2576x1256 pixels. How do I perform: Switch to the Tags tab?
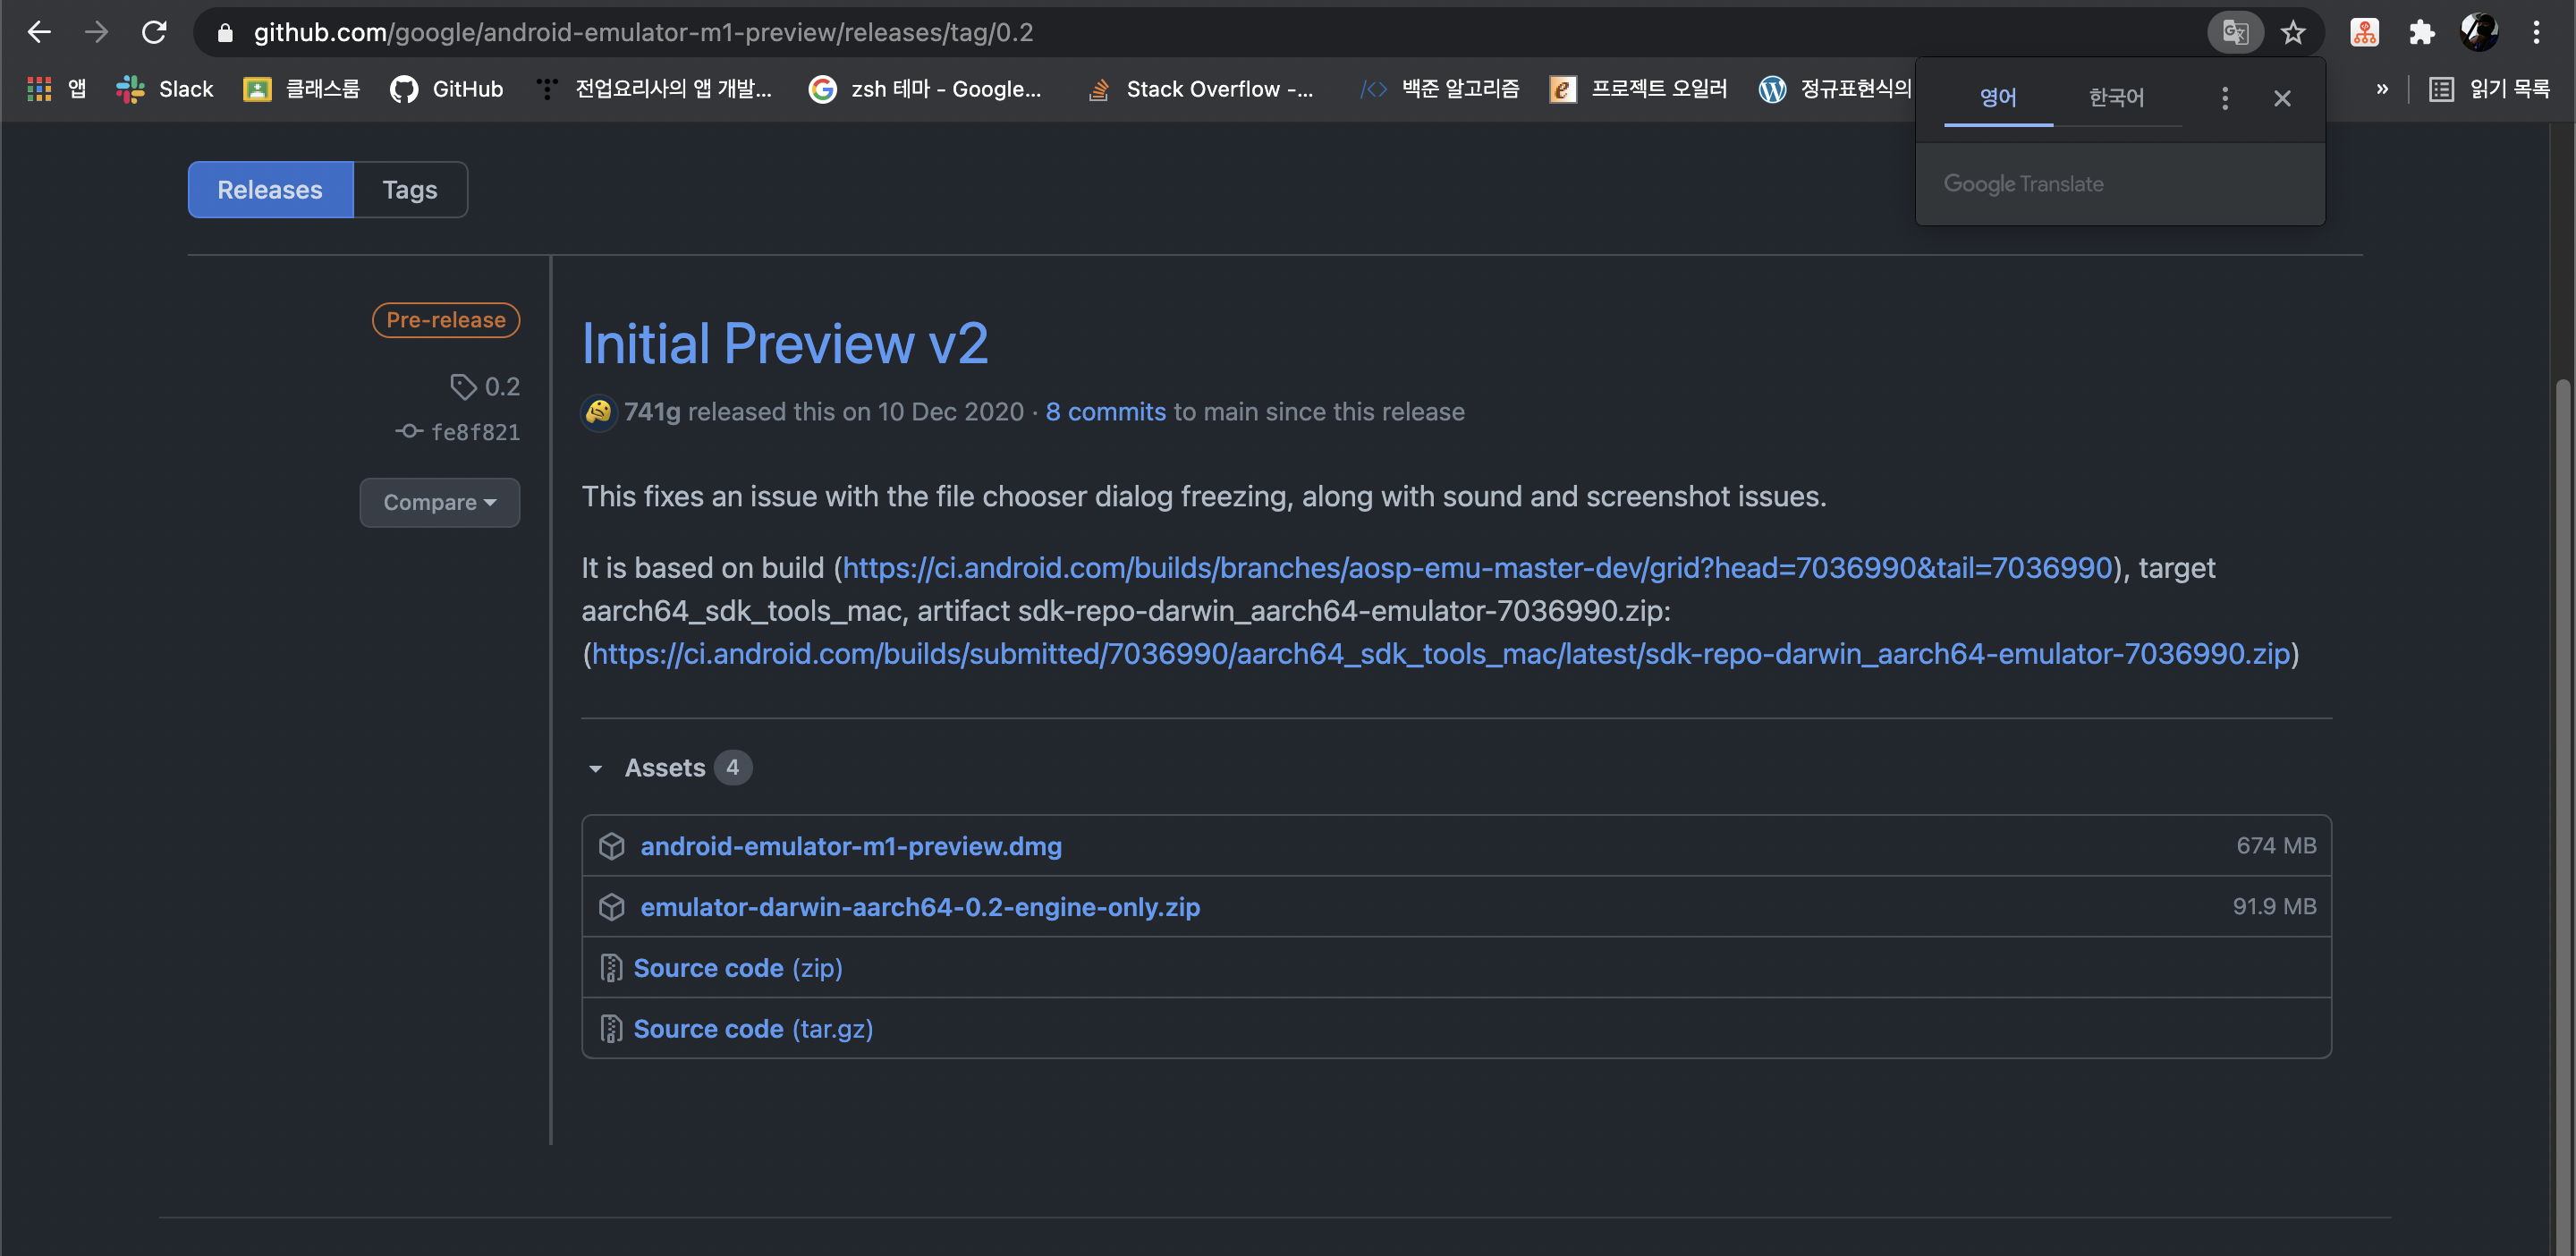point(409,190)
